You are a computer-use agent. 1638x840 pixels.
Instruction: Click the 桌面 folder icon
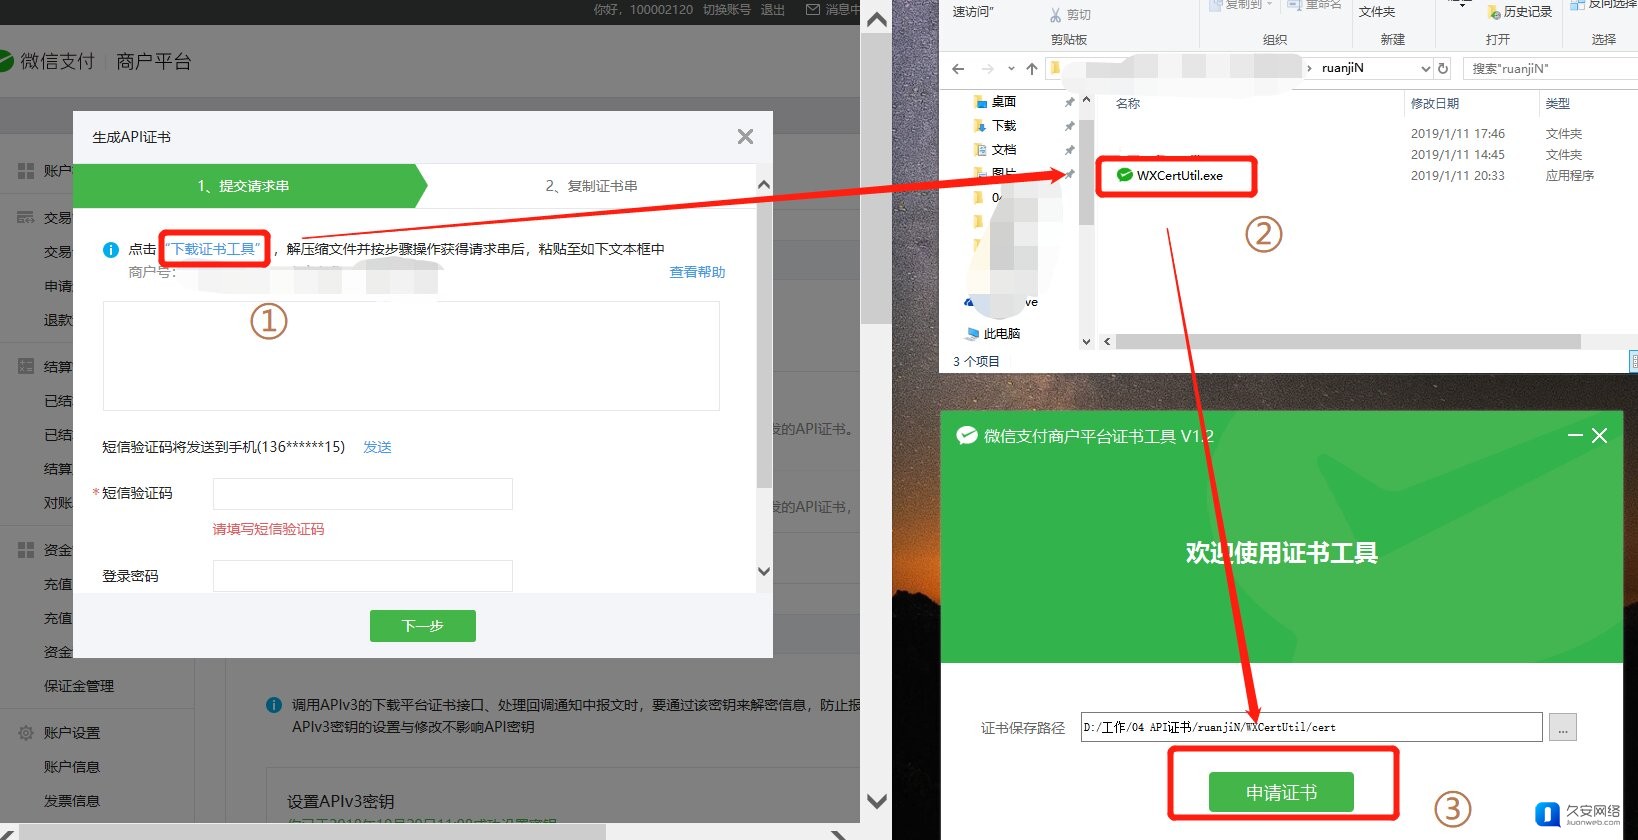(x=980, y=101)
